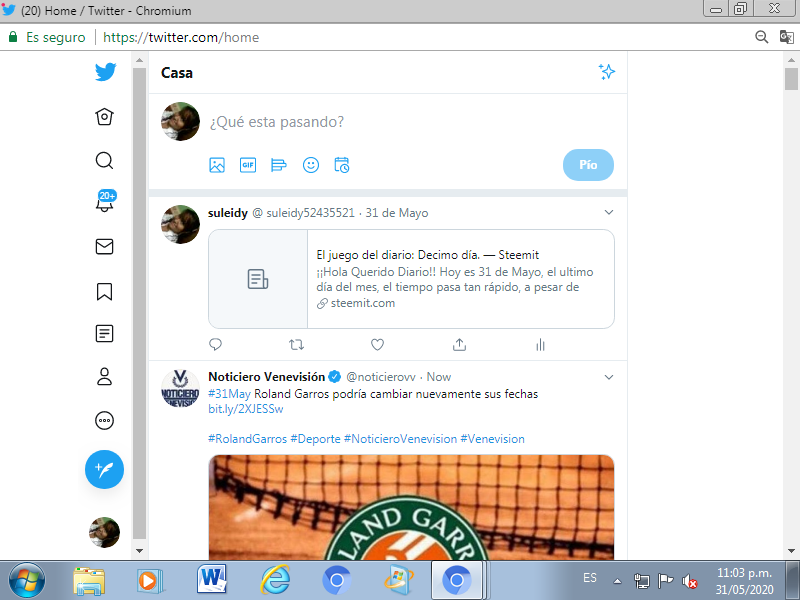Click the profile picture beside the compose box
800x600 pixels.
pos(181,121)
